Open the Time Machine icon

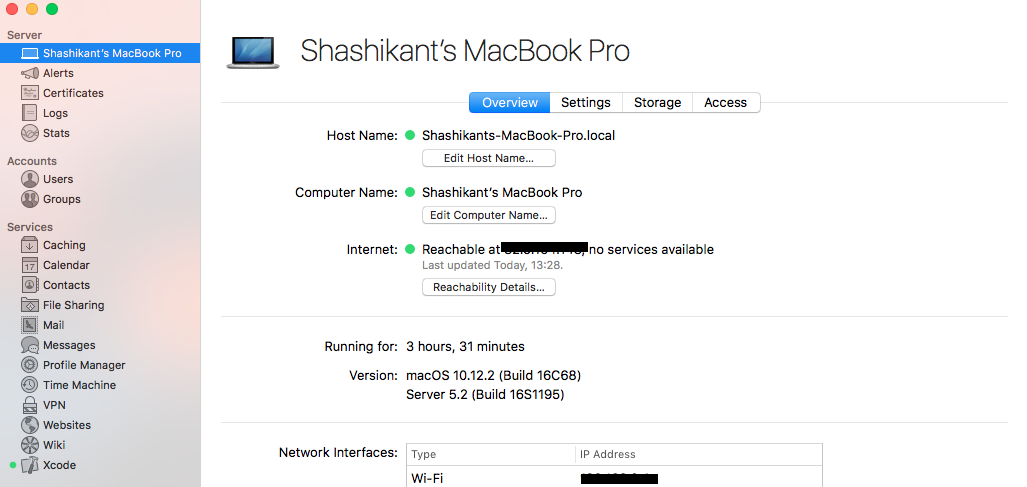[x=30, y=385]
